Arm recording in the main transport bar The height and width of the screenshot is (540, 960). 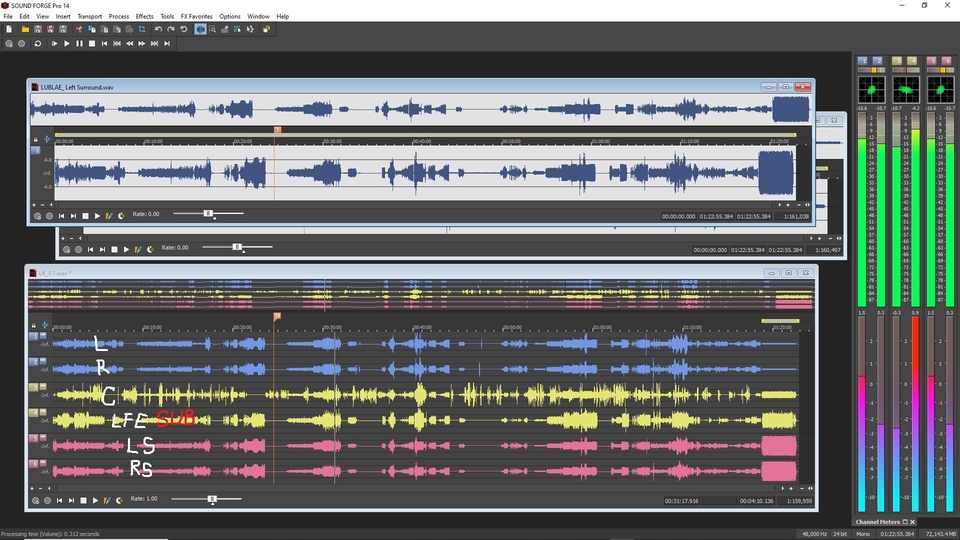pos(9,43)
